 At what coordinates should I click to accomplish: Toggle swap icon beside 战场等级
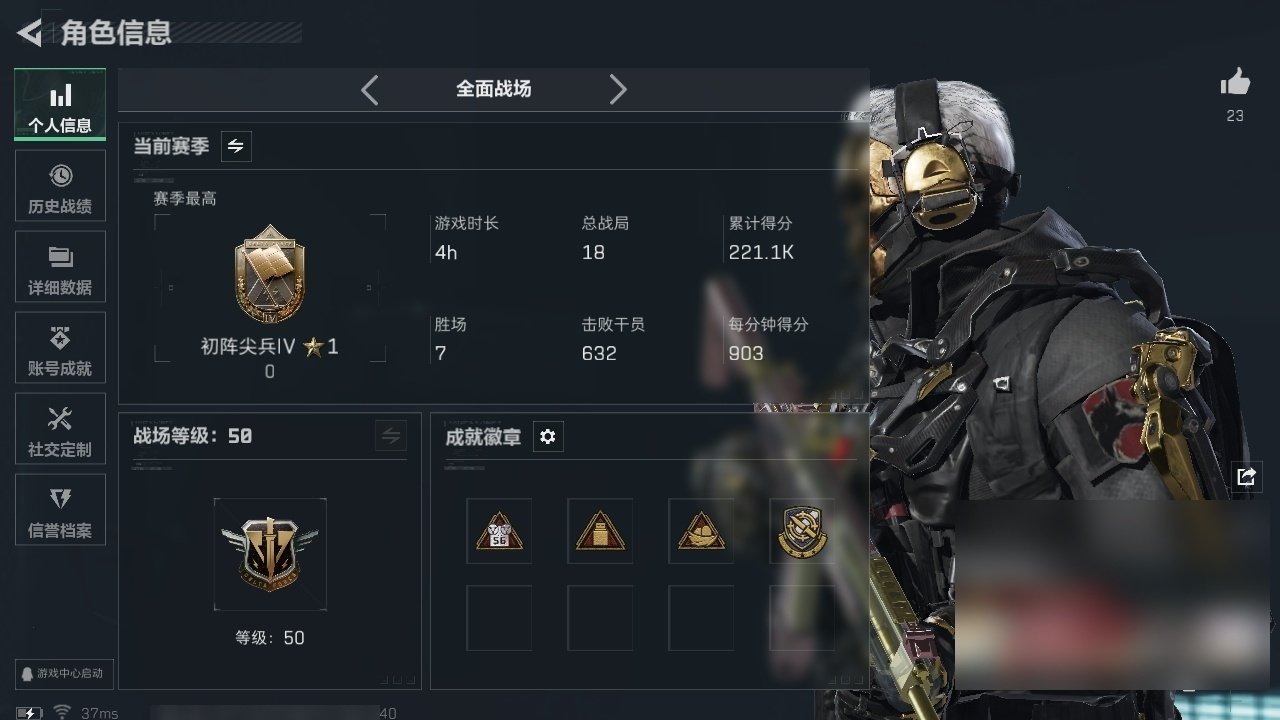click(x=391, y=436)
